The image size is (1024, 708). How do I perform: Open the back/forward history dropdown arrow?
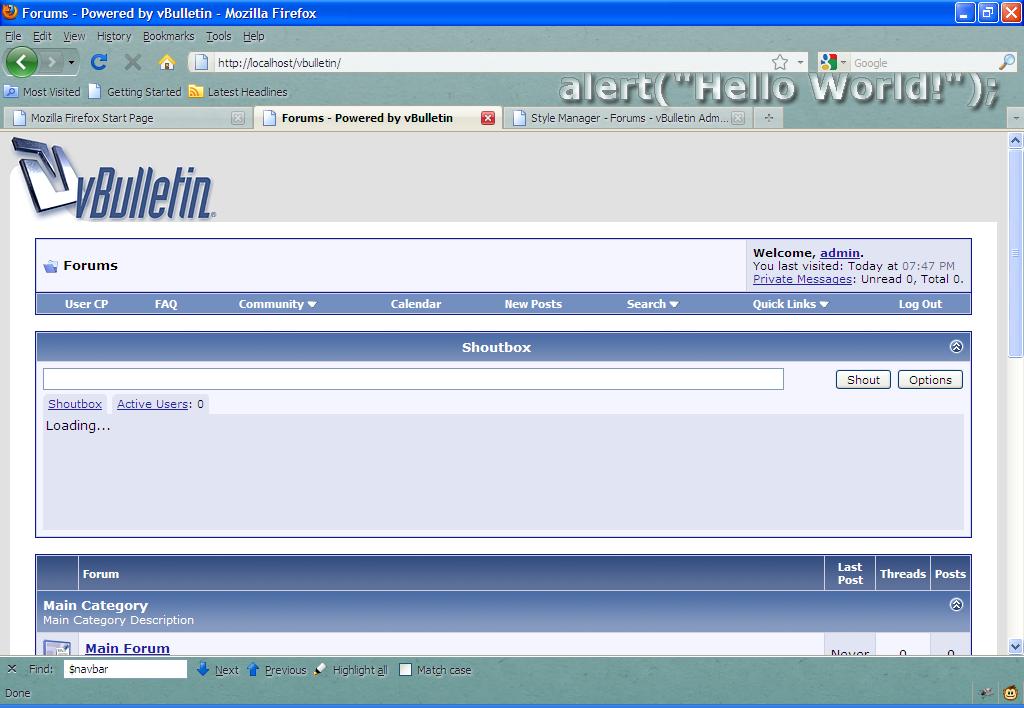point(71,63)
